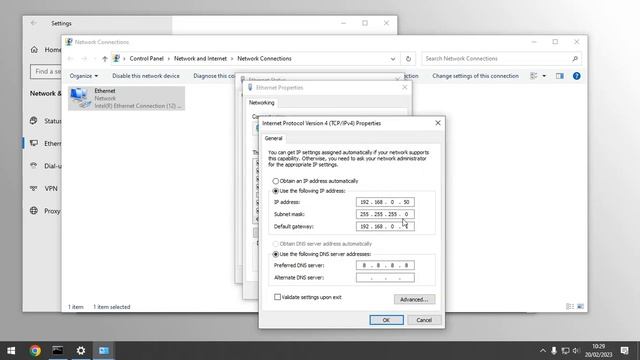Open Home in Settings window

click(45, 50)
